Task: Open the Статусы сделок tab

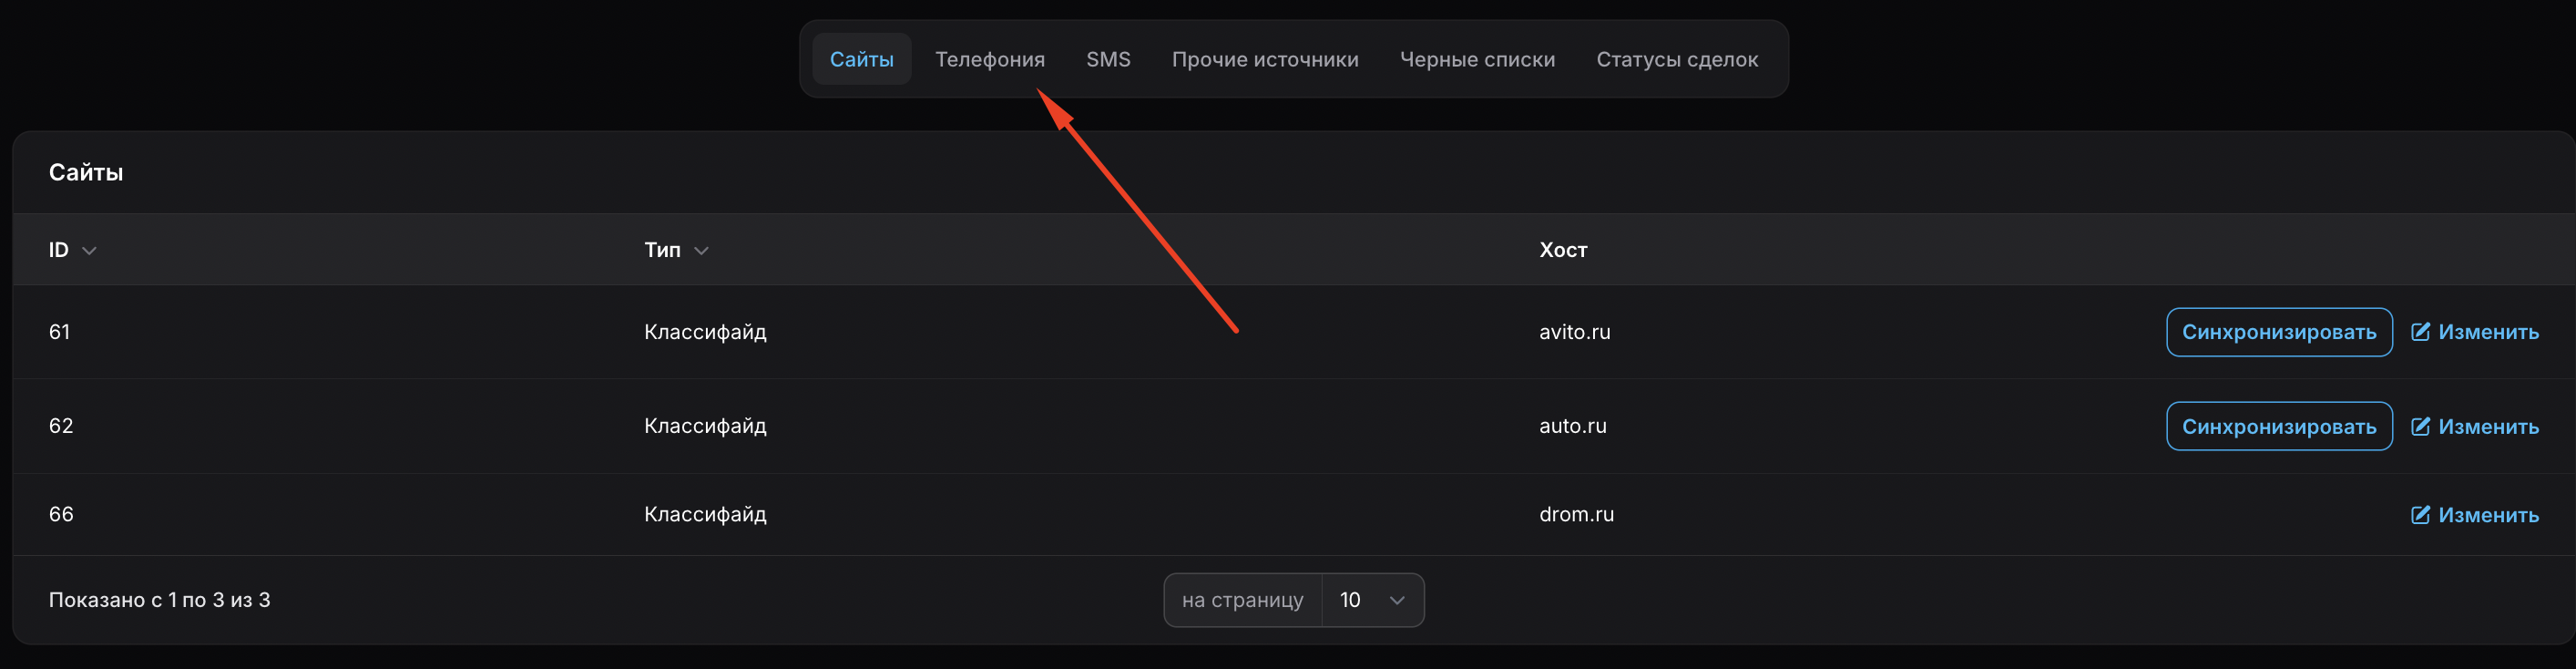Action: [1676, 60]
